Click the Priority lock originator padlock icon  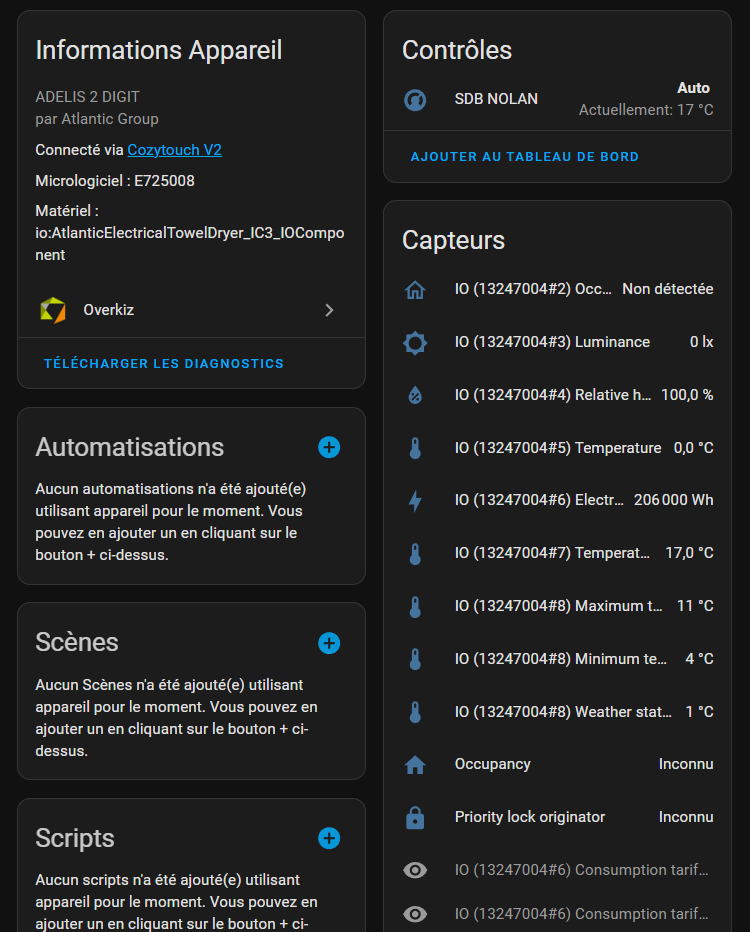(x=415, y=817)
